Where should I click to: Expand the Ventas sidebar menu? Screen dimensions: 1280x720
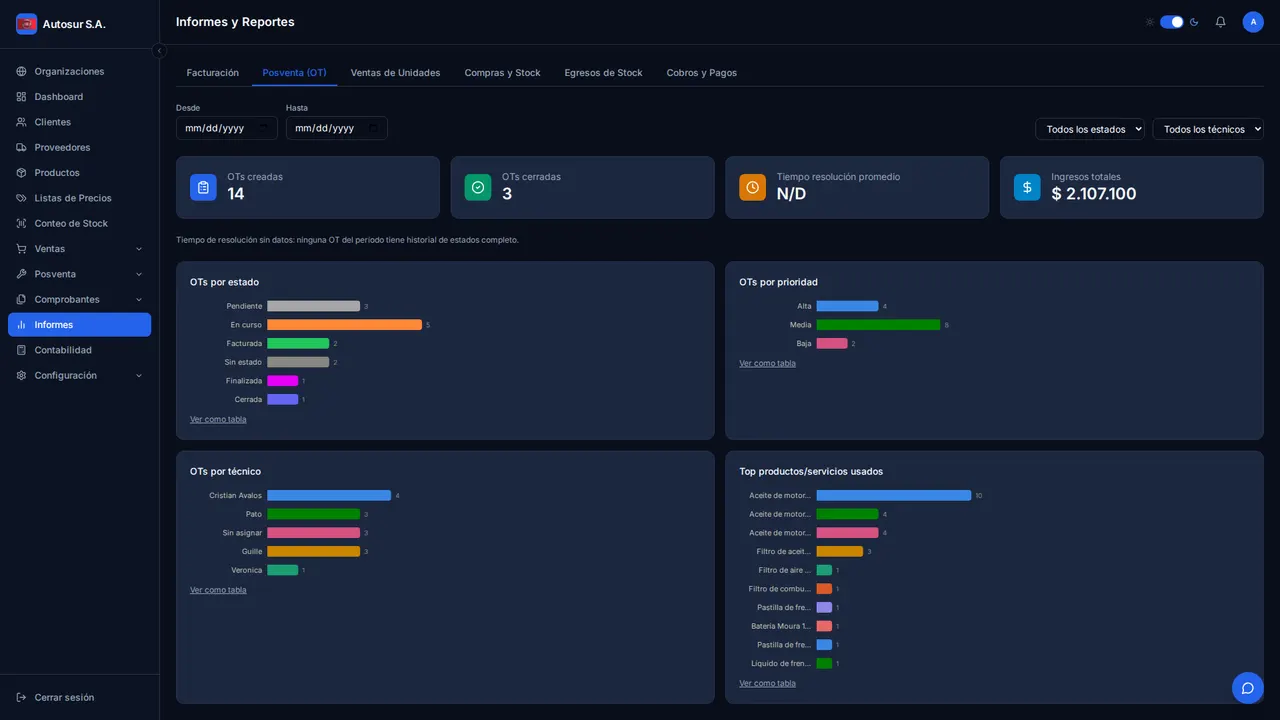(x=79, y=249)
